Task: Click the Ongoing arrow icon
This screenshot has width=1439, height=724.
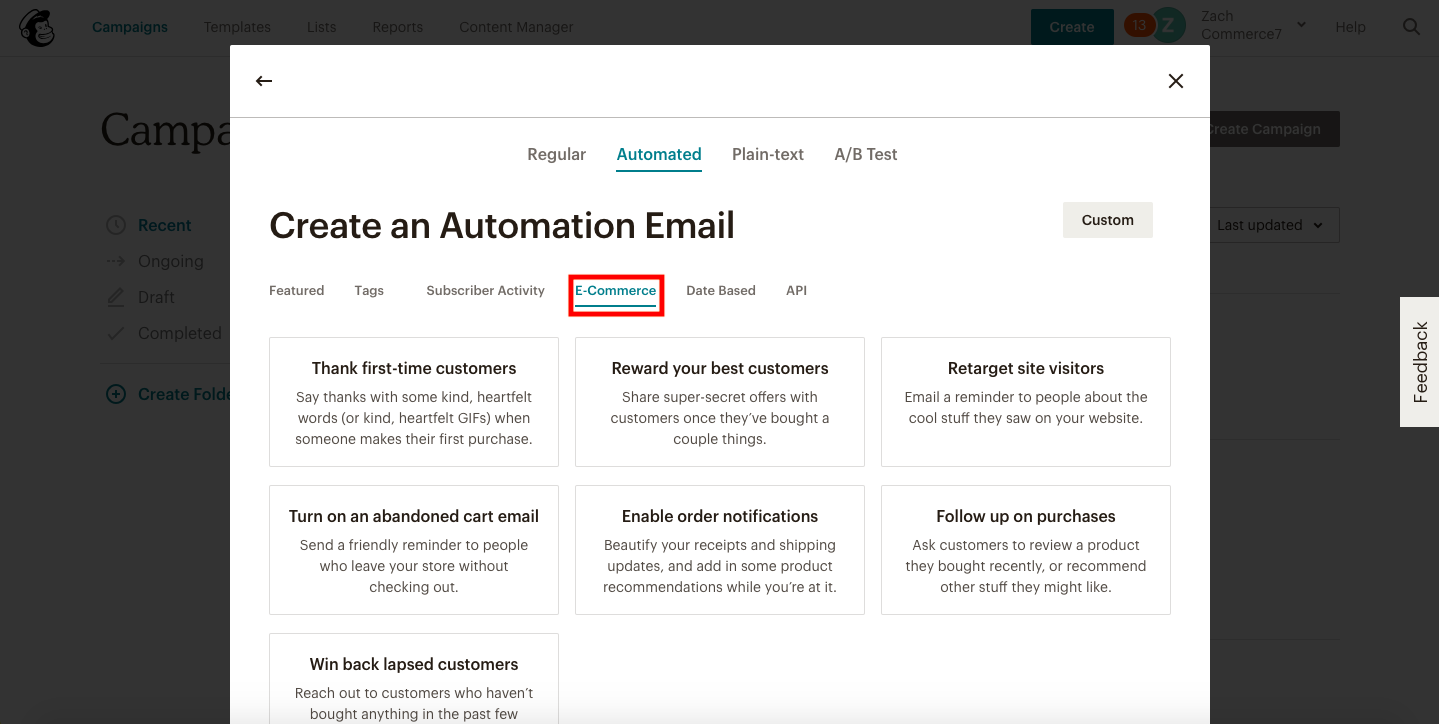Action: 117,261
